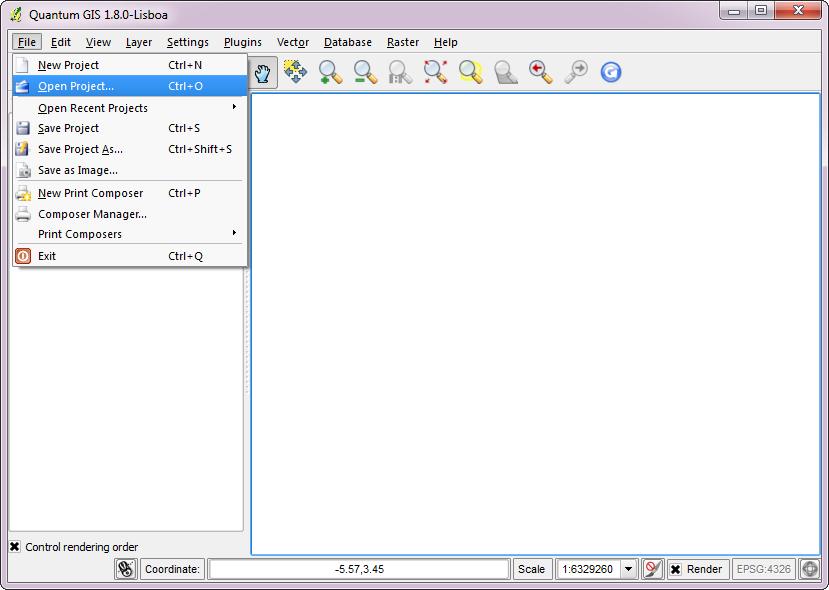Viewport: 829px width, 590px height.
Task: Click the "Coordinate:" label in status bar
Action: click(172, 569)
